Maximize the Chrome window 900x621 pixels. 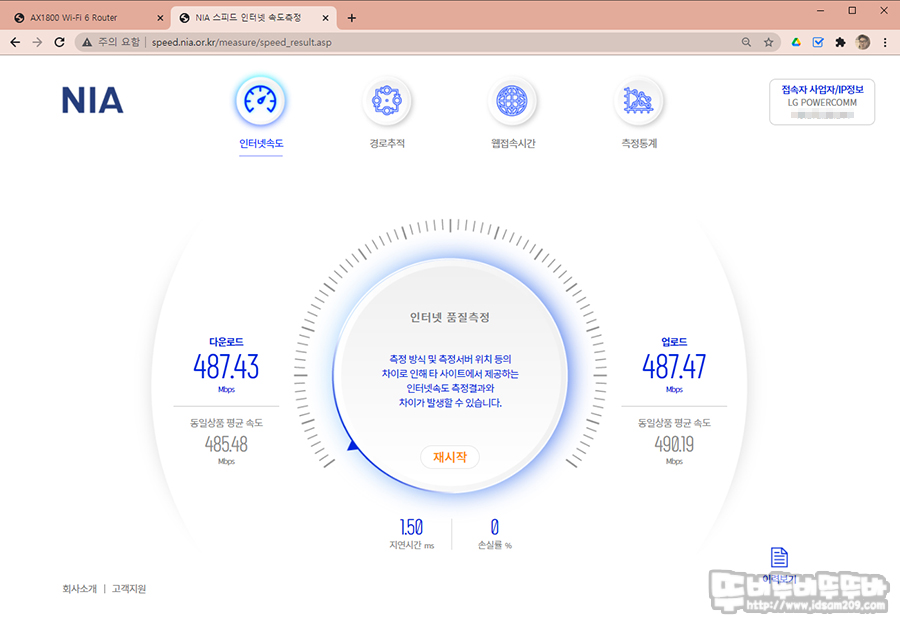tap(852, 10)
